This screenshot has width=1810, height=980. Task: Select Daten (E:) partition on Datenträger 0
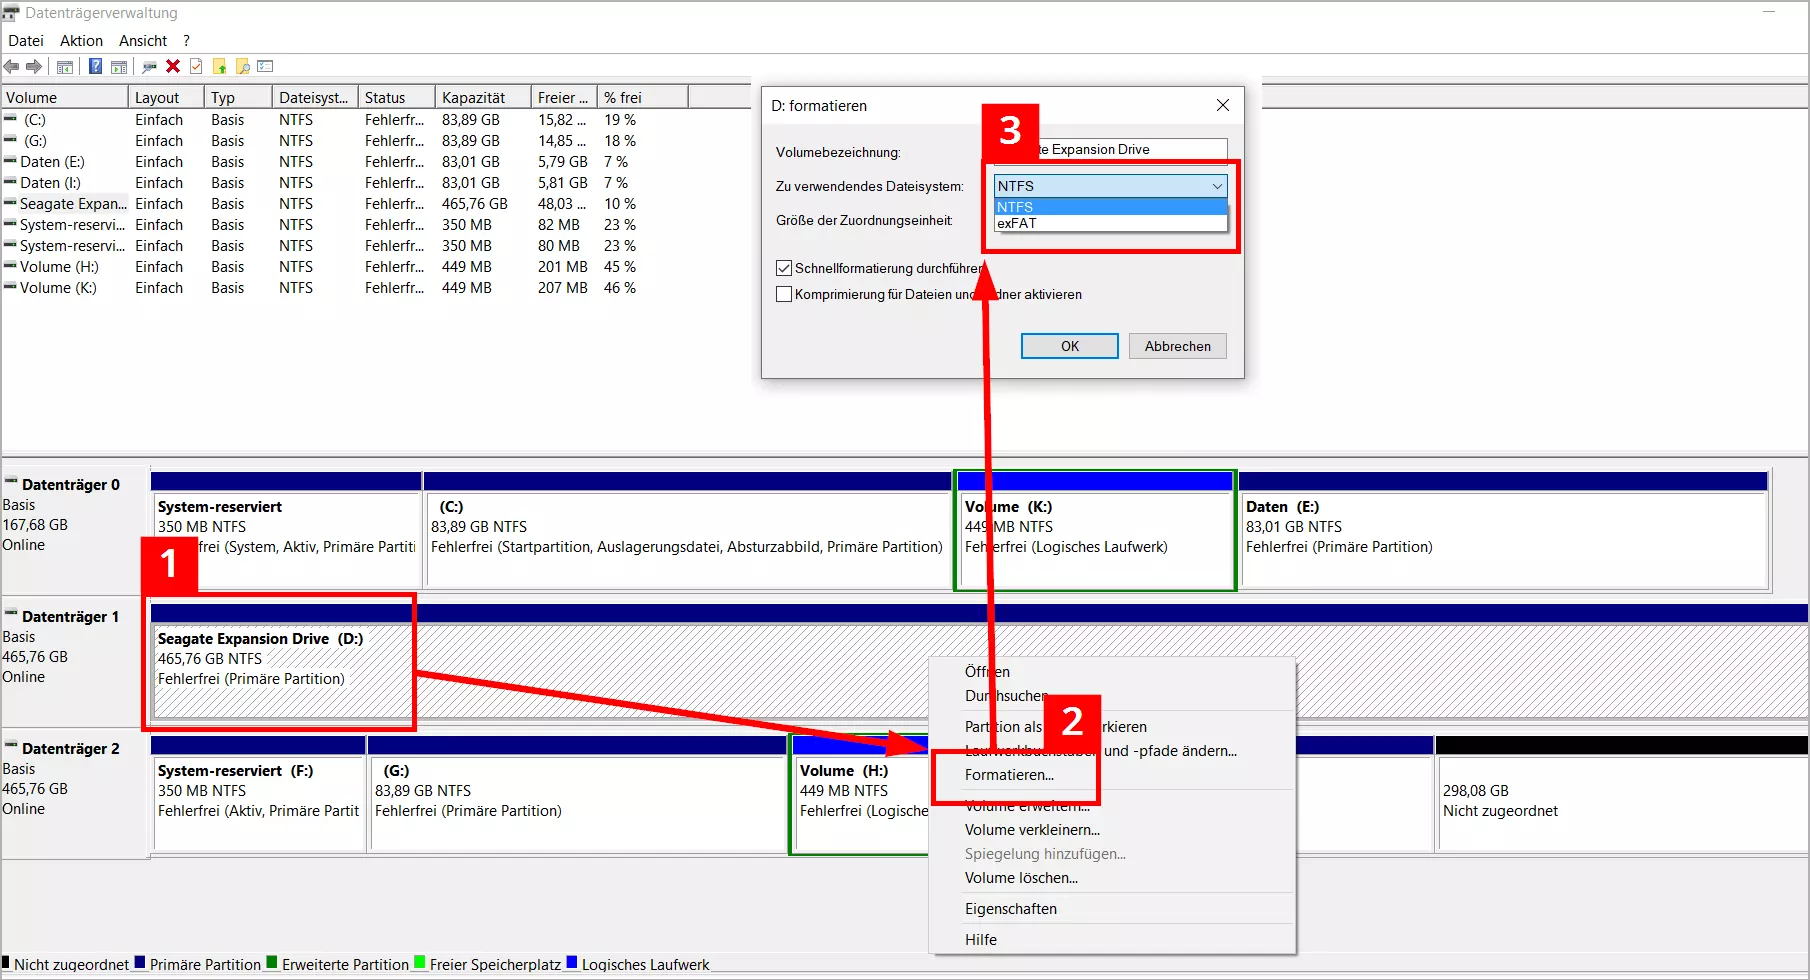pos(1504,530)
